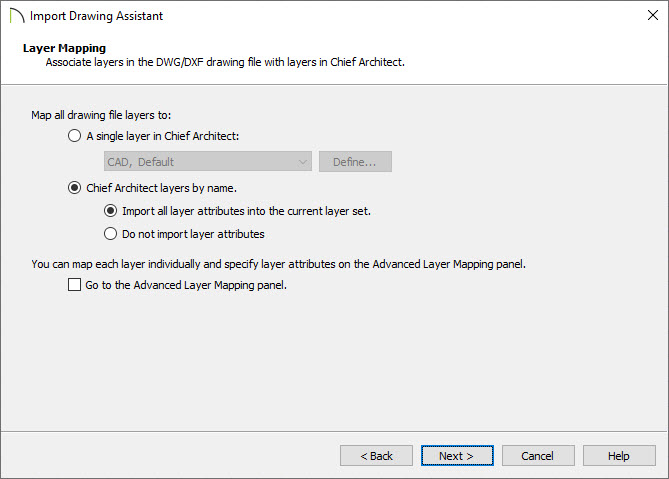
Task: Click the 'Define...' button
Action: 355,162
